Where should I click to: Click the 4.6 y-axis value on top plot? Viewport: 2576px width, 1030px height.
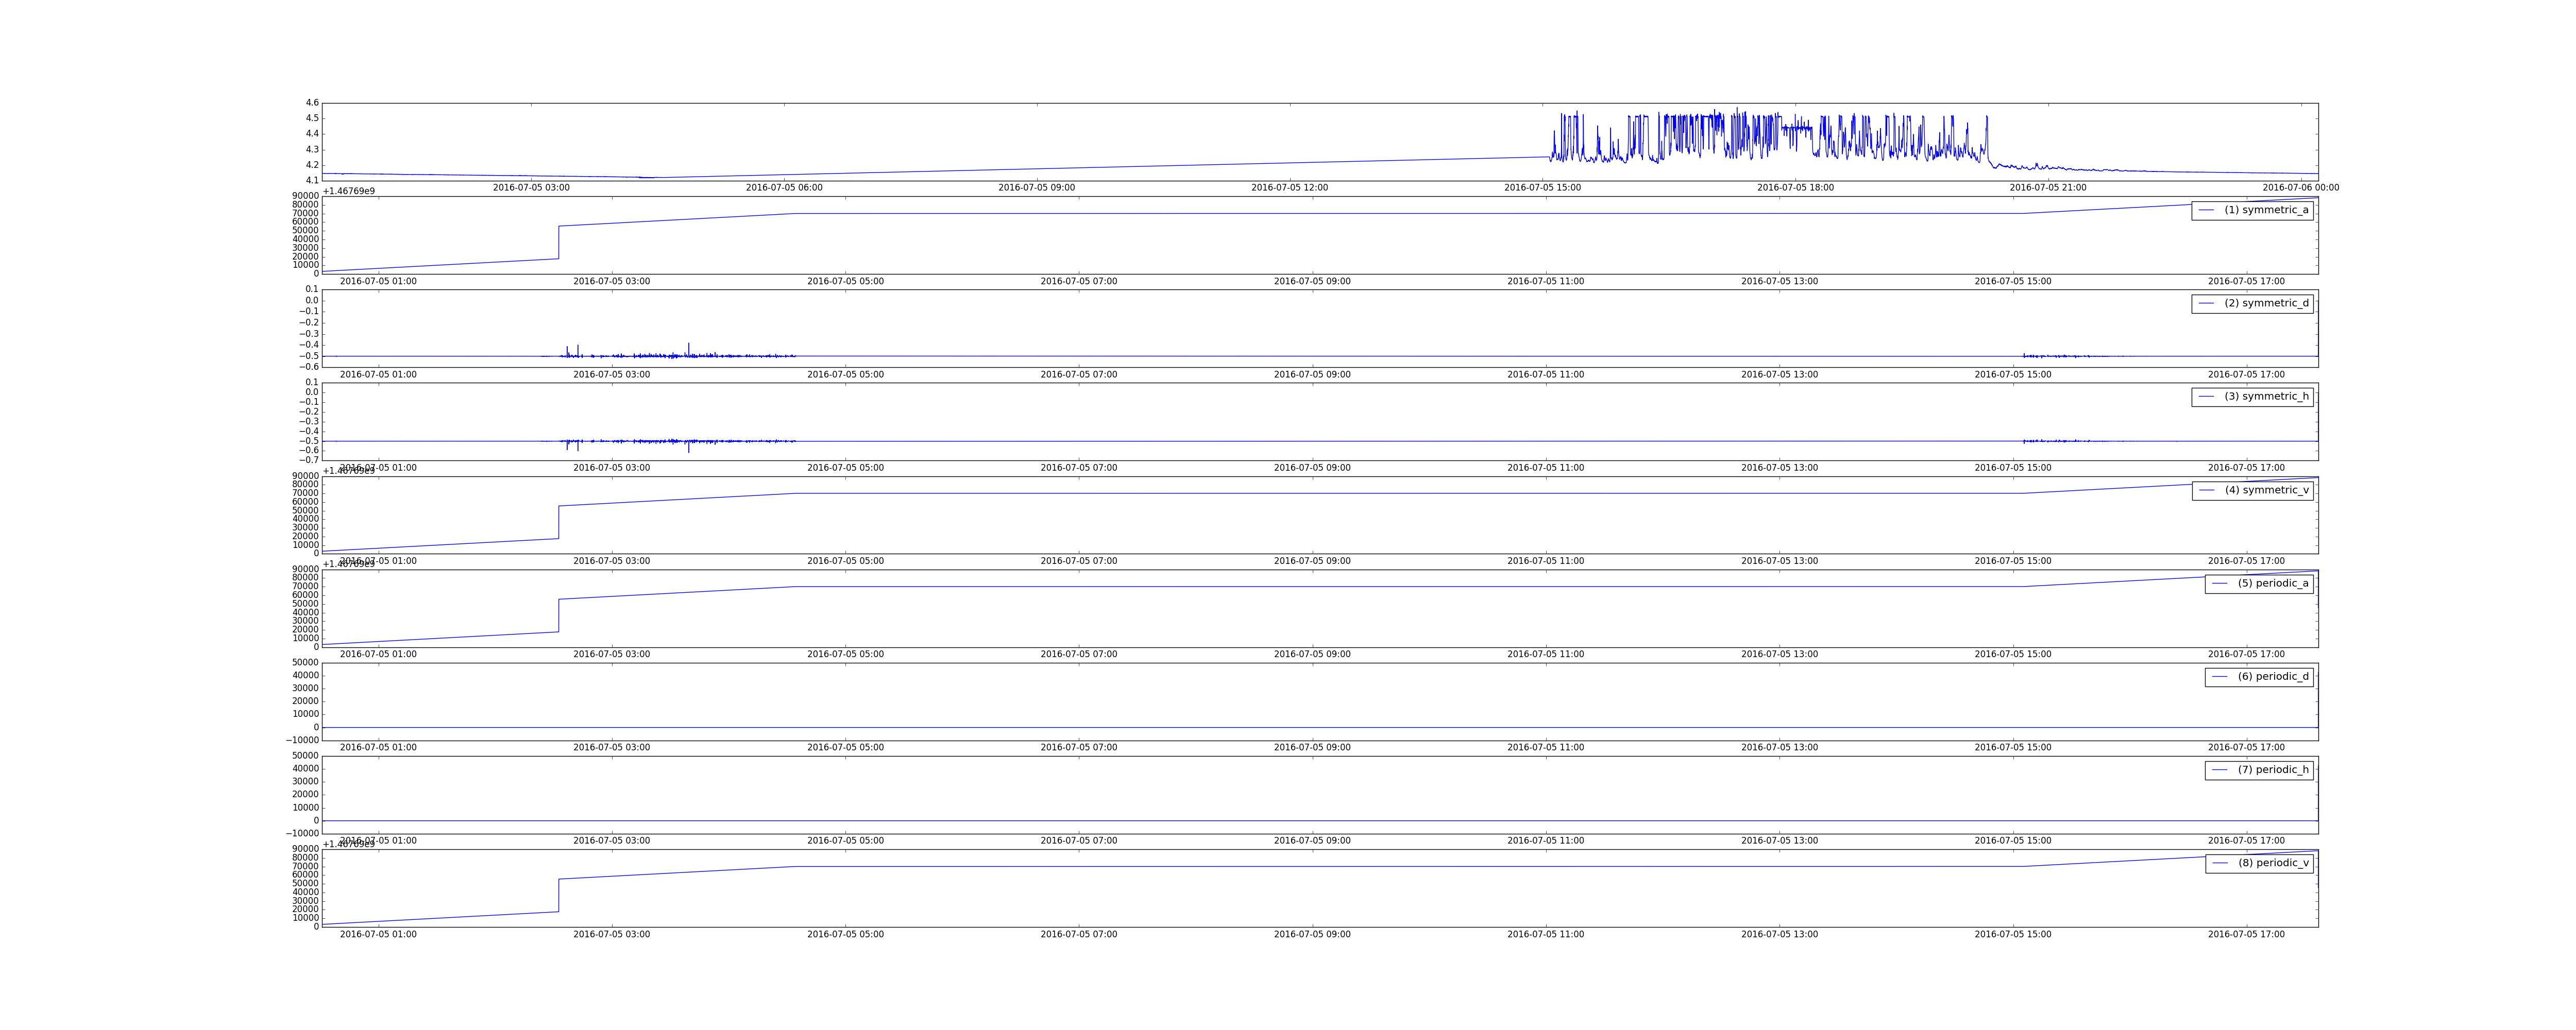click(313, 103)
